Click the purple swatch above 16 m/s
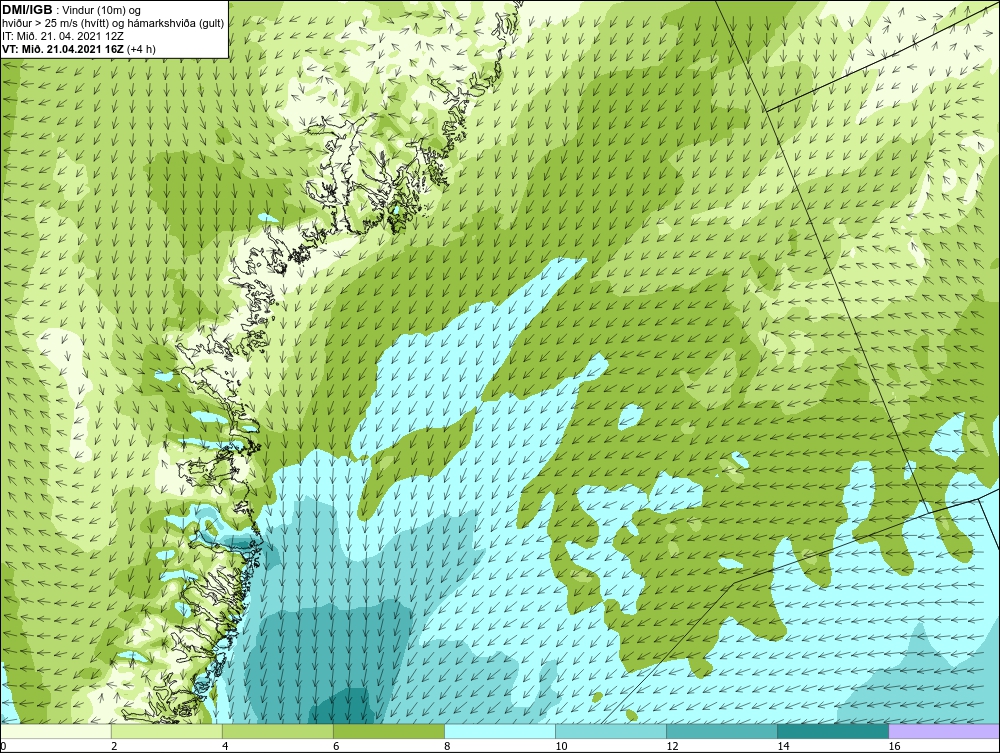Image resolution: width=1000 pixels, height=753 pixels. point(944,731)
